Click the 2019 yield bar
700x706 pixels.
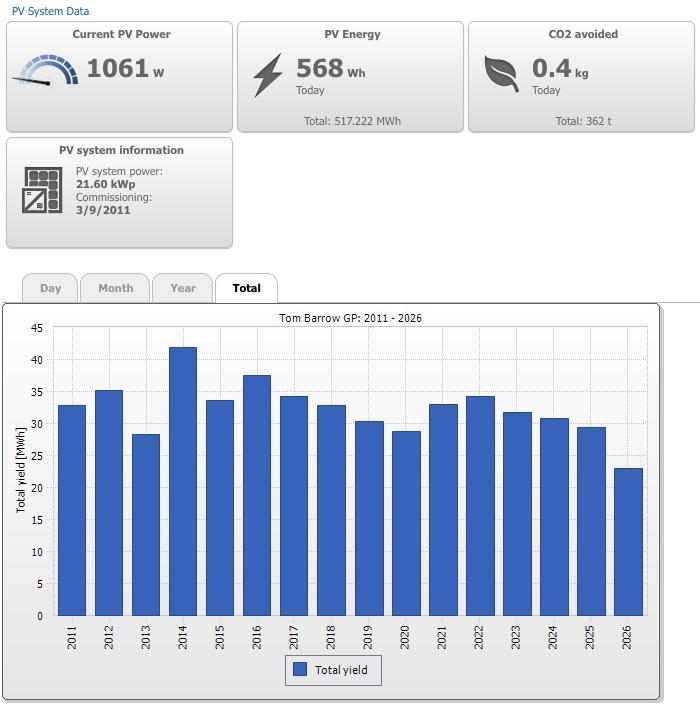(369, 518)
